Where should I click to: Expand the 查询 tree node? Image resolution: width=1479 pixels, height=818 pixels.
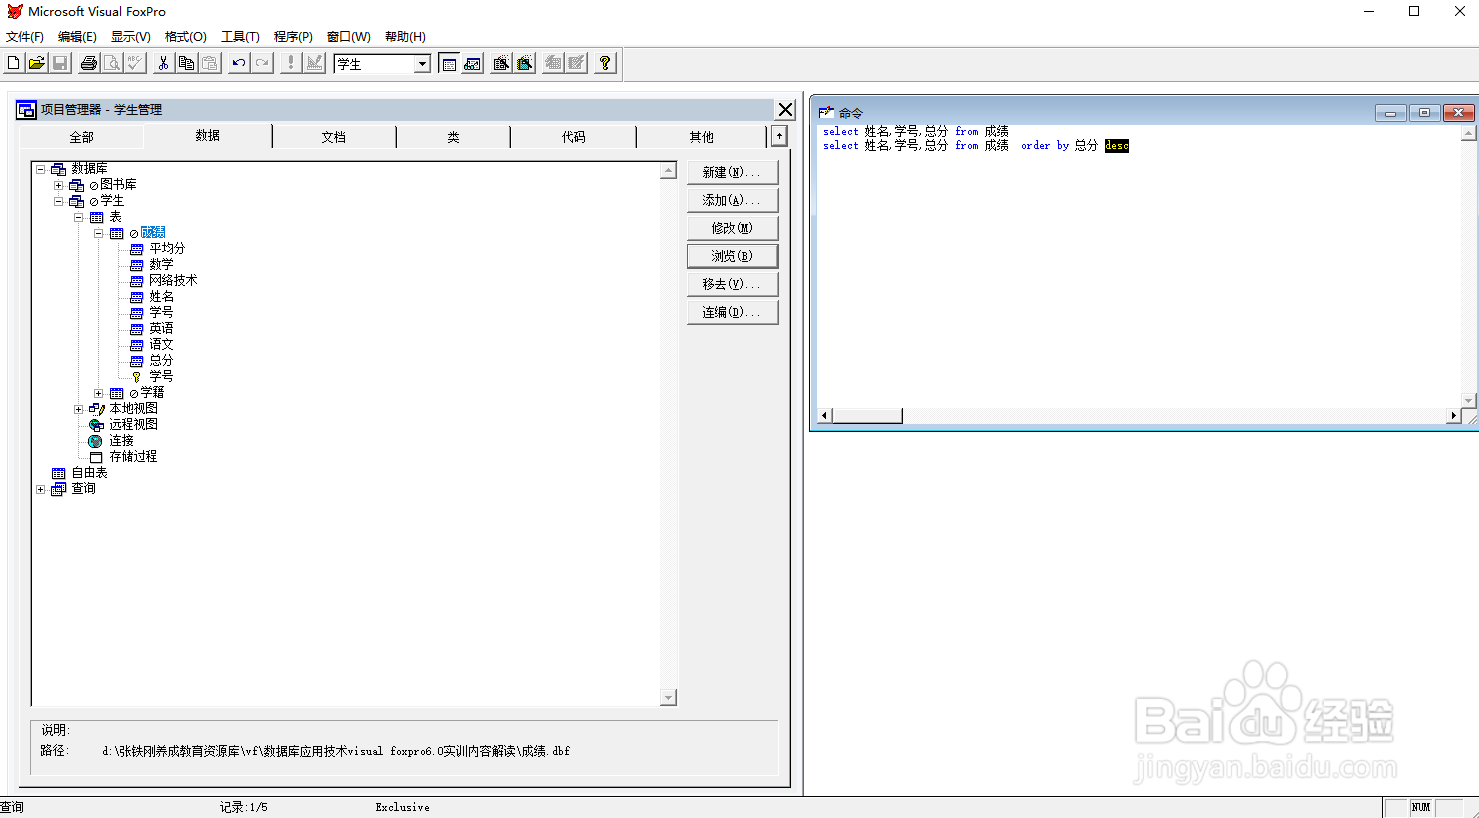point(41,489)
